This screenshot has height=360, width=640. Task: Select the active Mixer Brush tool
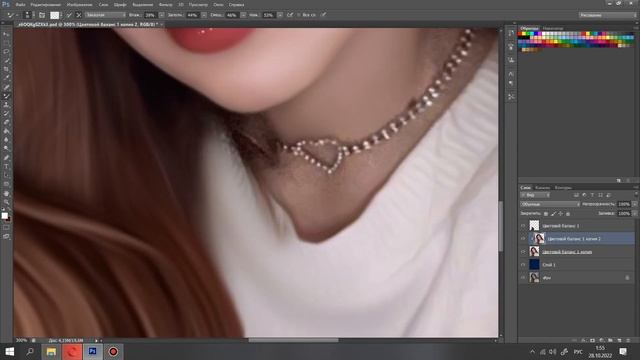pos(6,96)
